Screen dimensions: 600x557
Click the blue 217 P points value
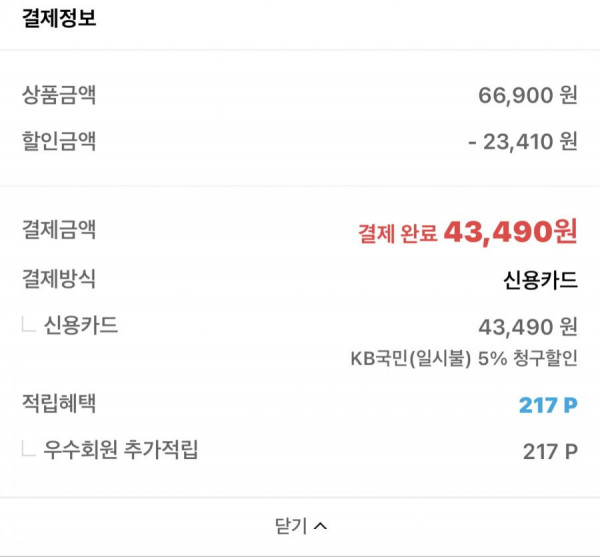[548, 405]
